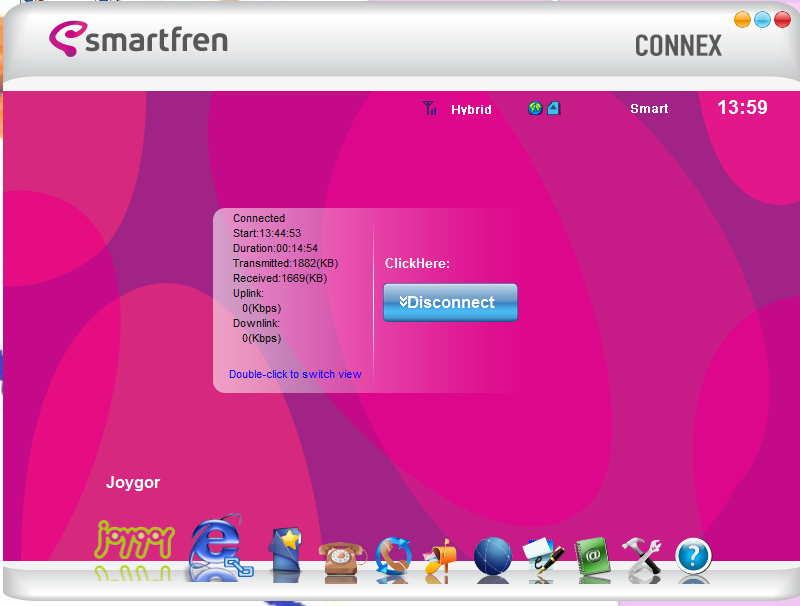Click the Smart operator name label
The width and height of the screenshot is (800, 606).
(649, 109)
